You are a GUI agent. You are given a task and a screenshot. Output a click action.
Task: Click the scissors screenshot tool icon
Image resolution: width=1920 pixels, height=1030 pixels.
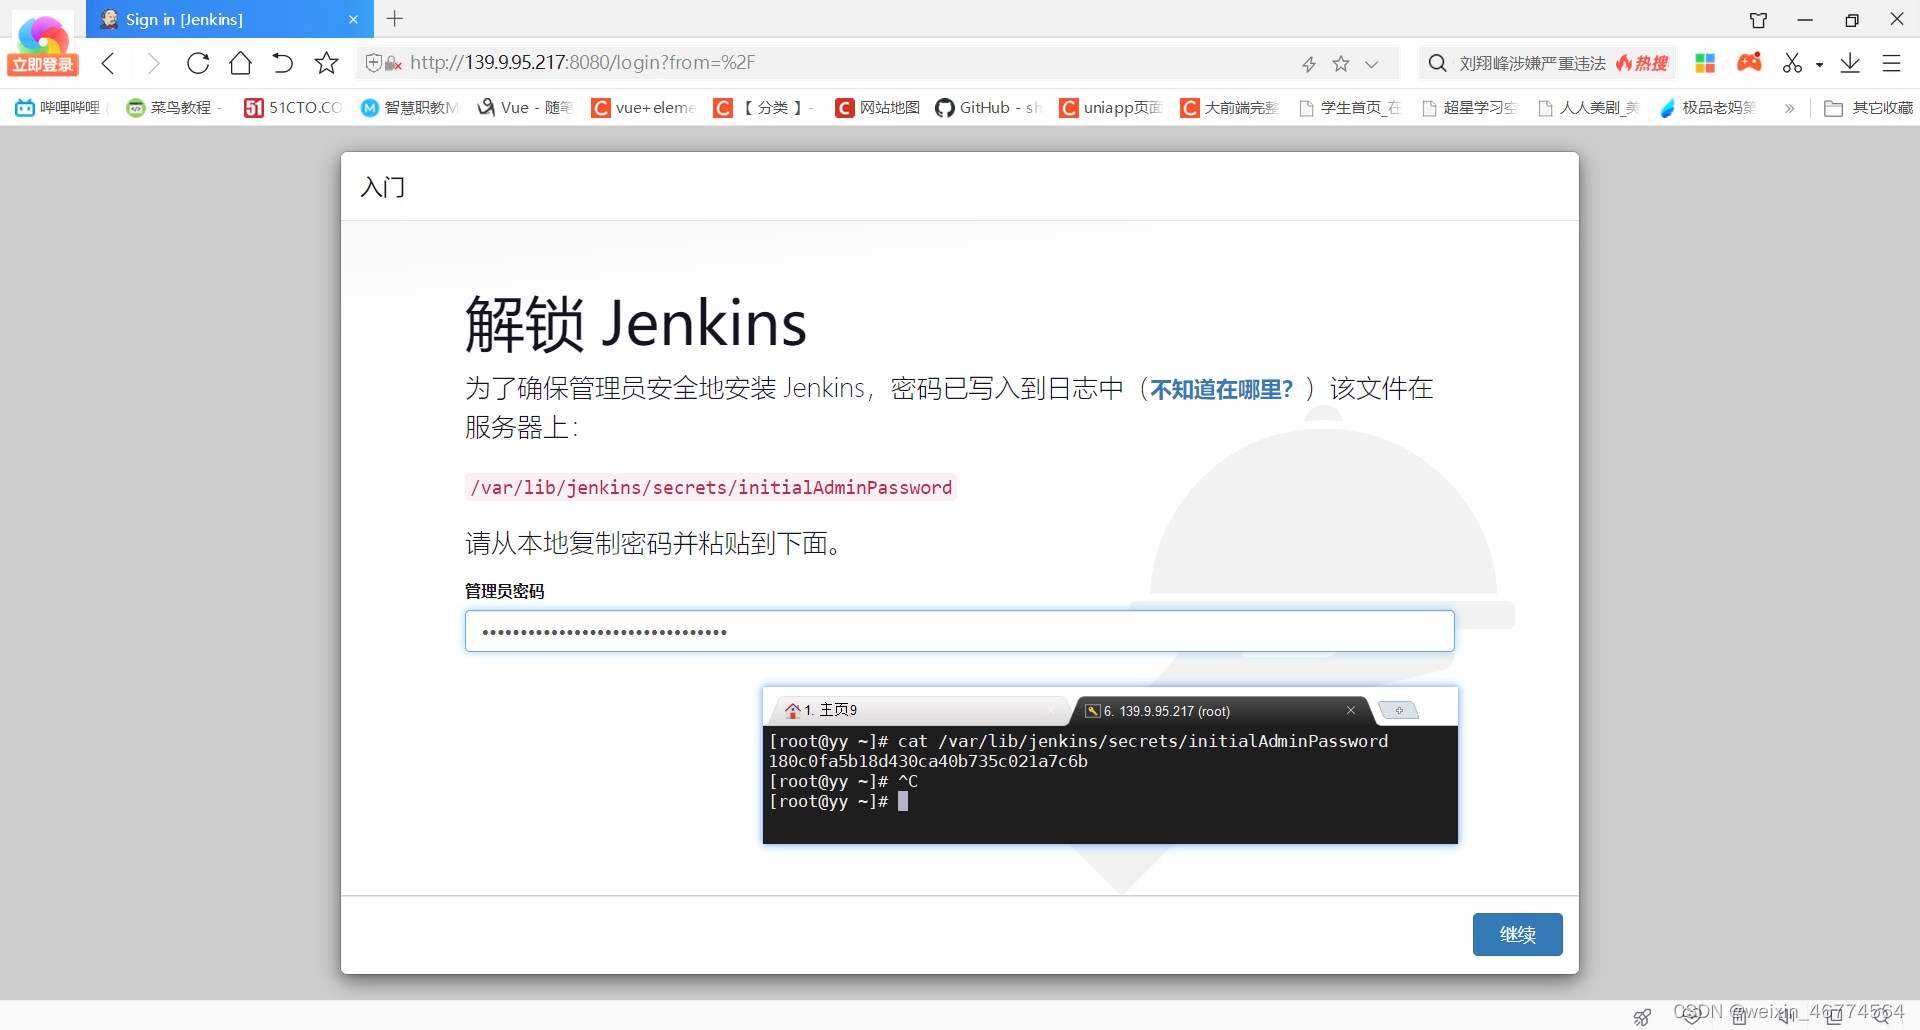pyautogui.click(x=1792, y=63)
